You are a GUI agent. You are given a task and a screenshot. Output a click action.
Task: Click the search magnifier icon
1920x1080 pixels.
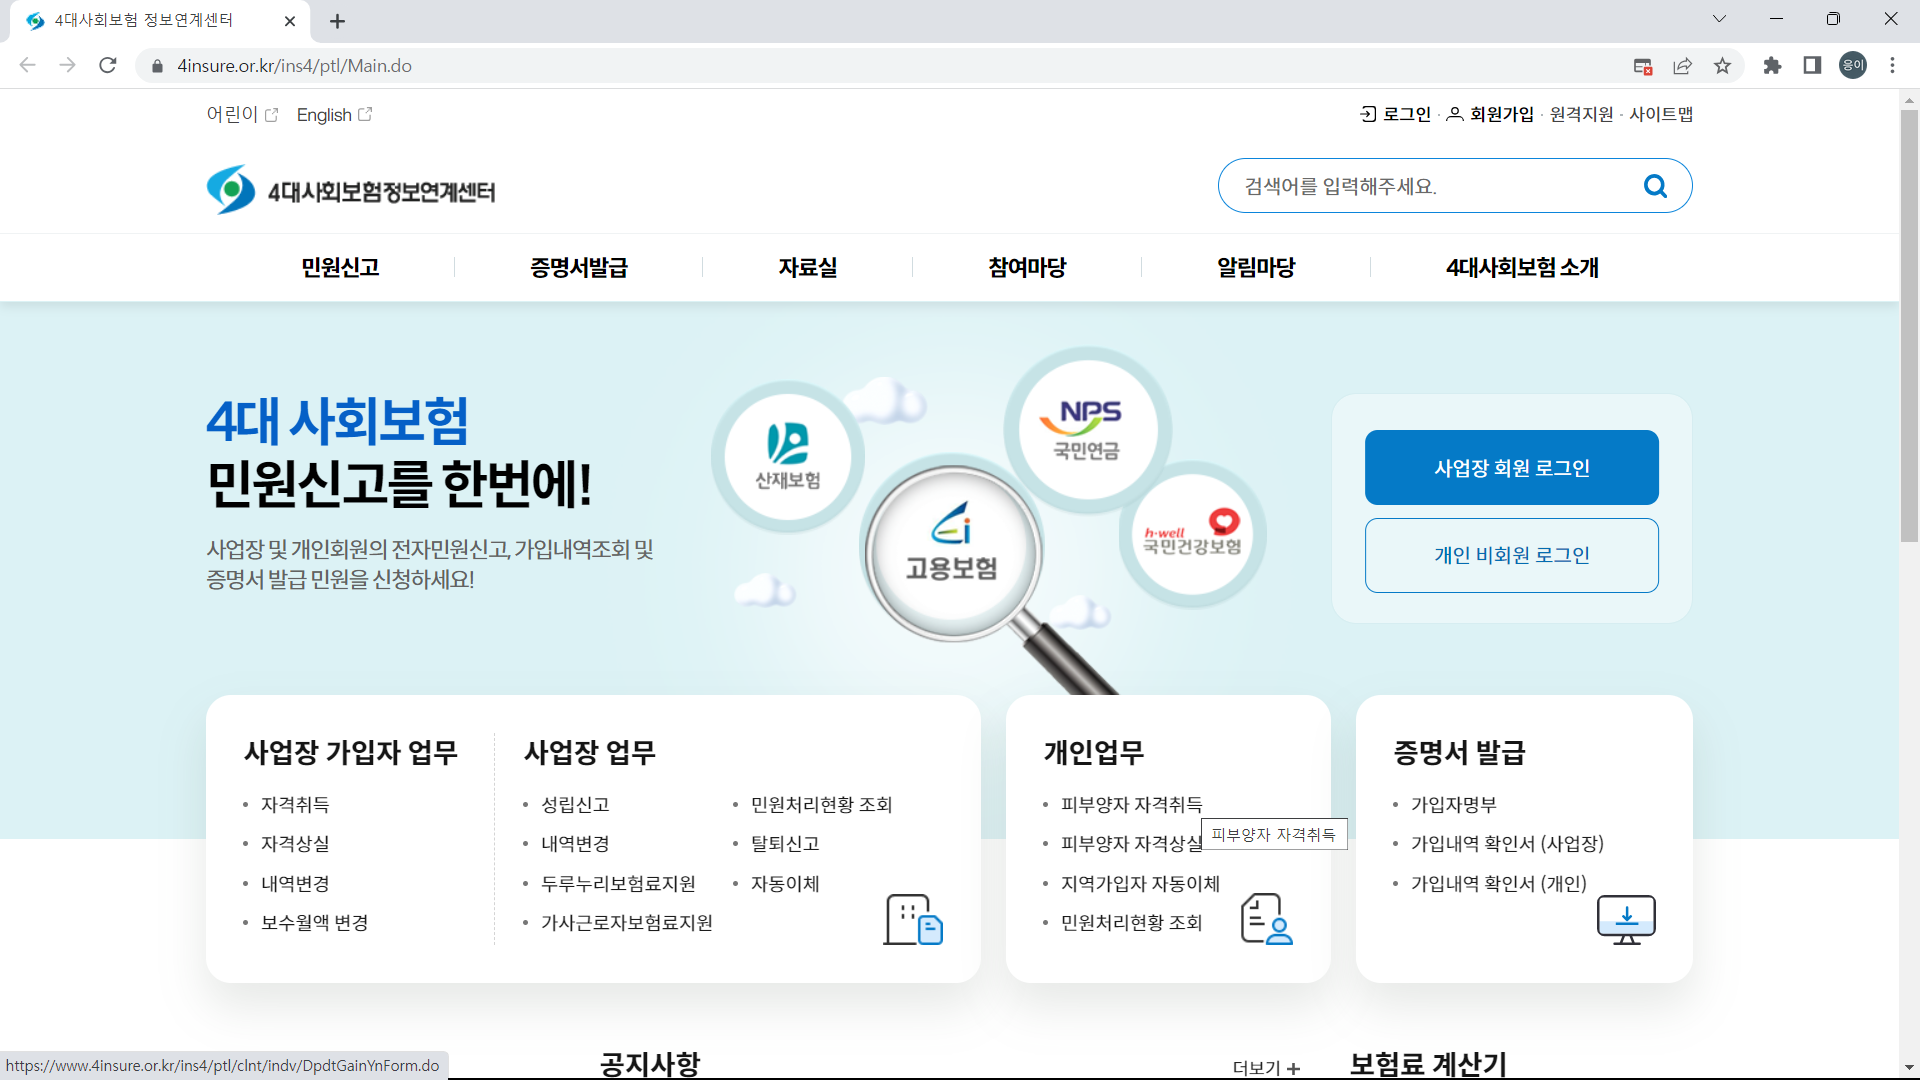pyautogui.click(x=1655, y=185)
